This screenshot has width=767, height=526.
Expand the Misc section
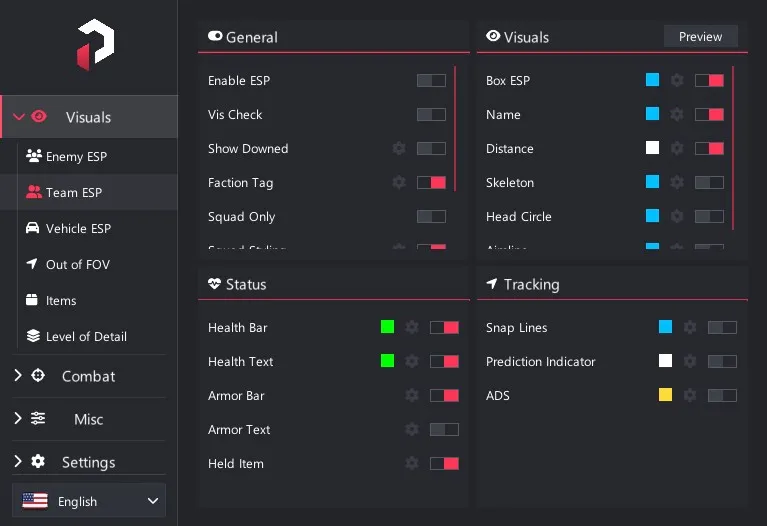[89, 419]
